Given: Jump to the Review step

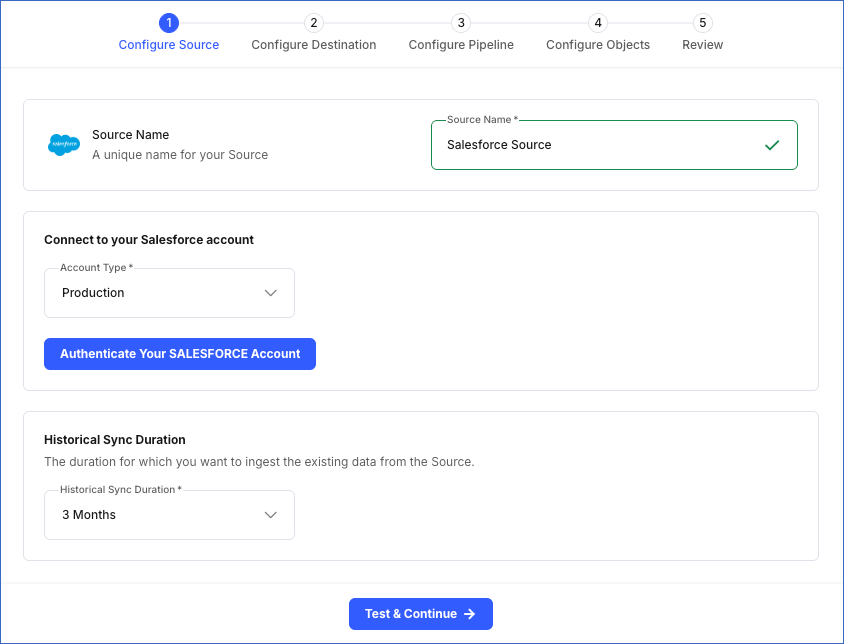Looking at the screenshot, I should [702, 44].
